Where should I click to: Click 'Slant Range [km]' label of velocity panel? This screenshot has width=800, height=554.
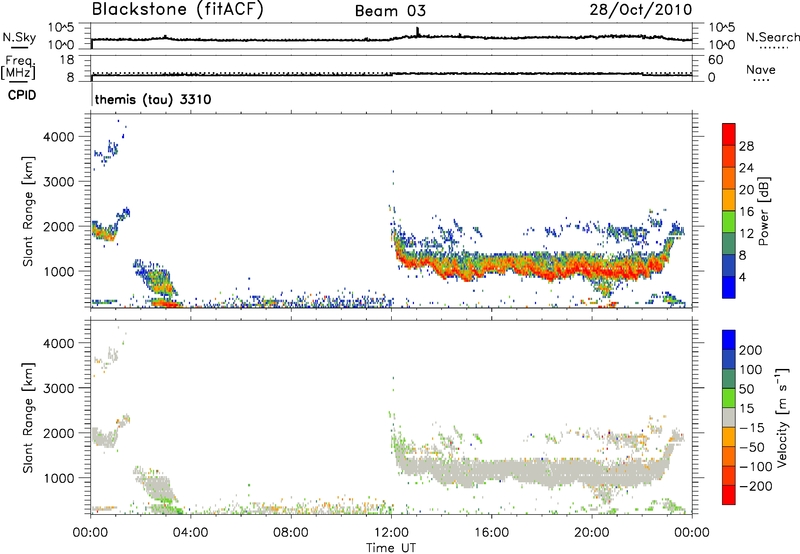click(x=28, y=418)
